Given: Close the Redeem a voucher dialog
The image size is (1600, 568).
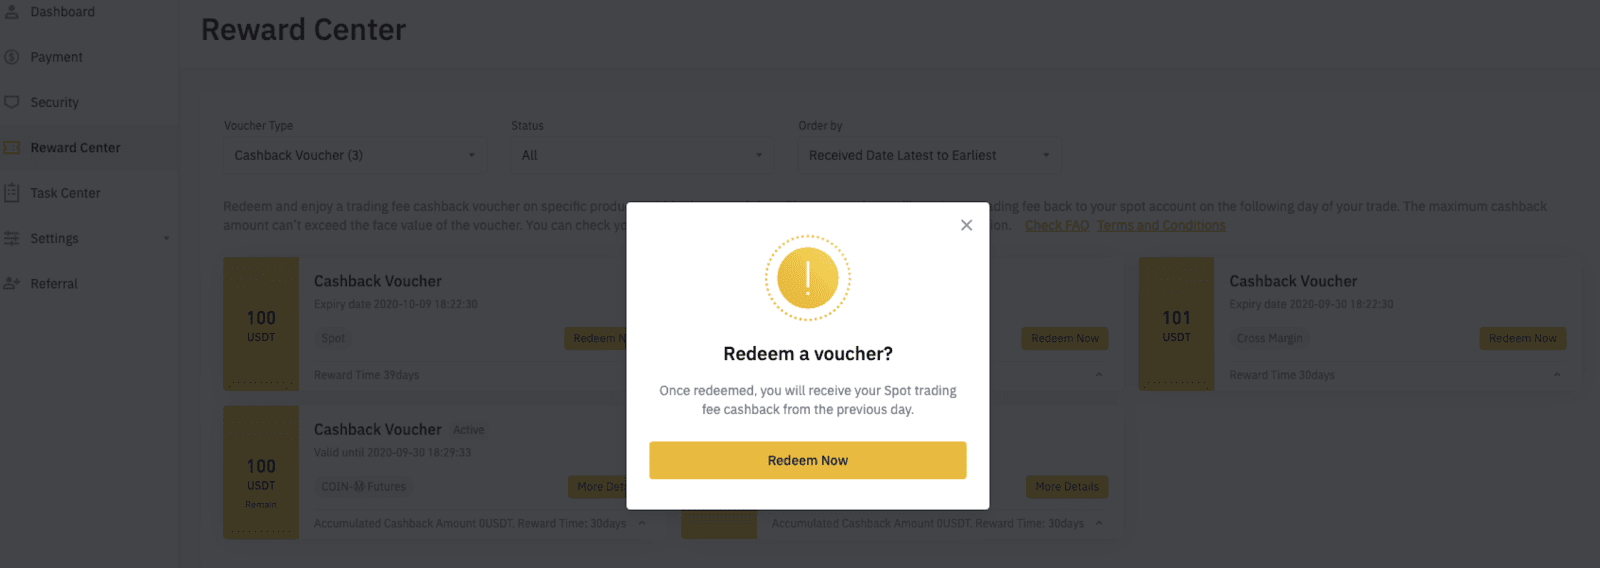Looking at the screenshot, I should pyautogui.click(x=966, y=225).
